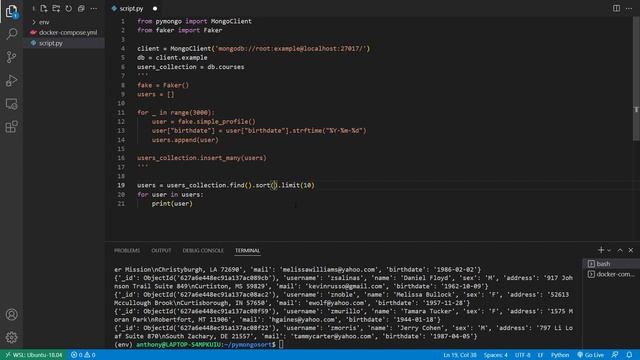The image size is (640, 360).
Task: Open errors and warnings count in status bar
Action: (83, 355)
